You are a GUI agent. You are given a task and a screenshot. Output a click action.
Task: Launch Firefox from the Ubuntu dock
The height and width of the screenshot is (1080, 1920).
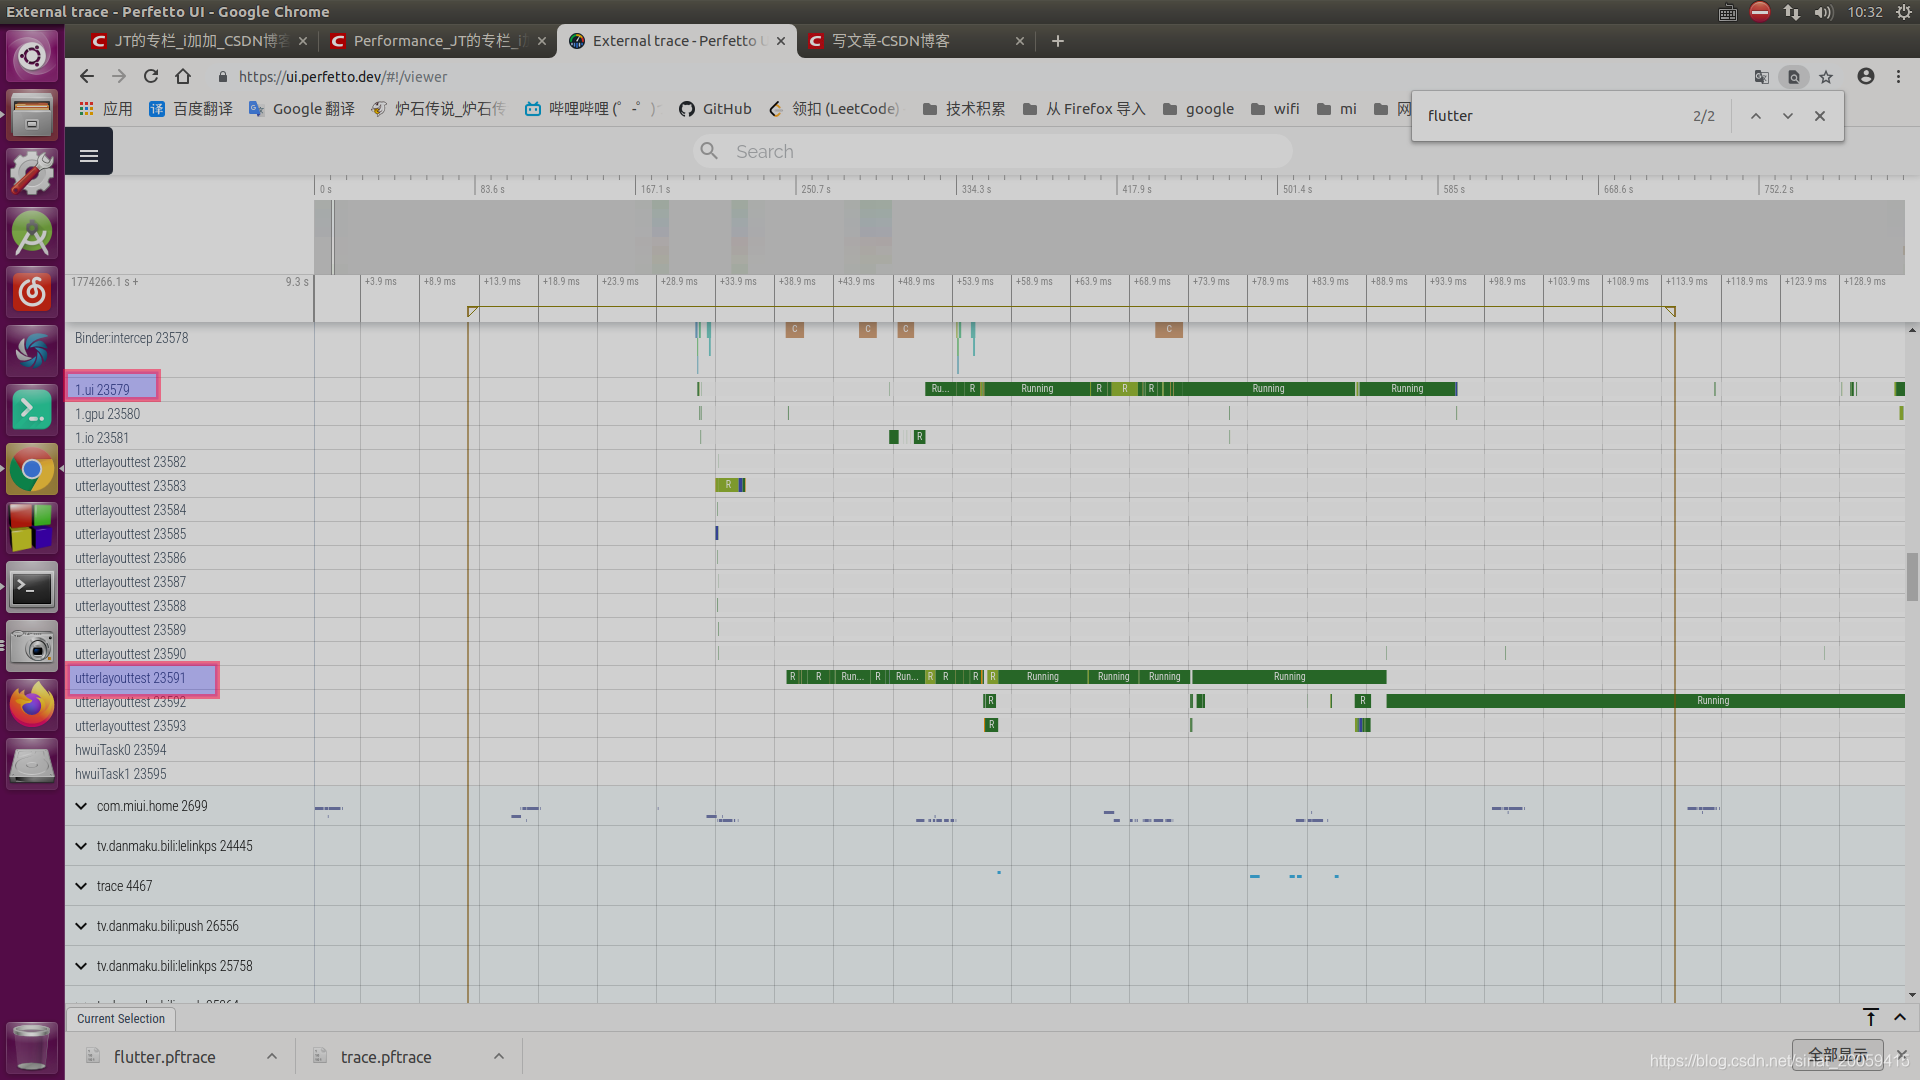pyautogui.click(x=32, y=705)
